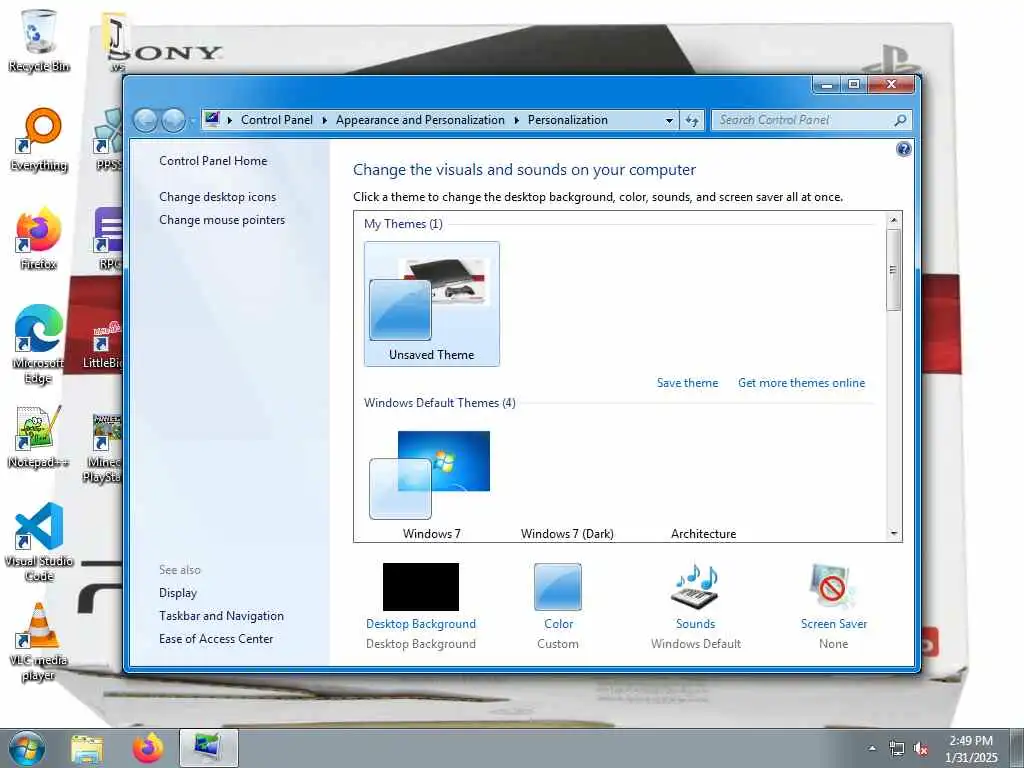Open the Help question mark icon

click(903, 150)
